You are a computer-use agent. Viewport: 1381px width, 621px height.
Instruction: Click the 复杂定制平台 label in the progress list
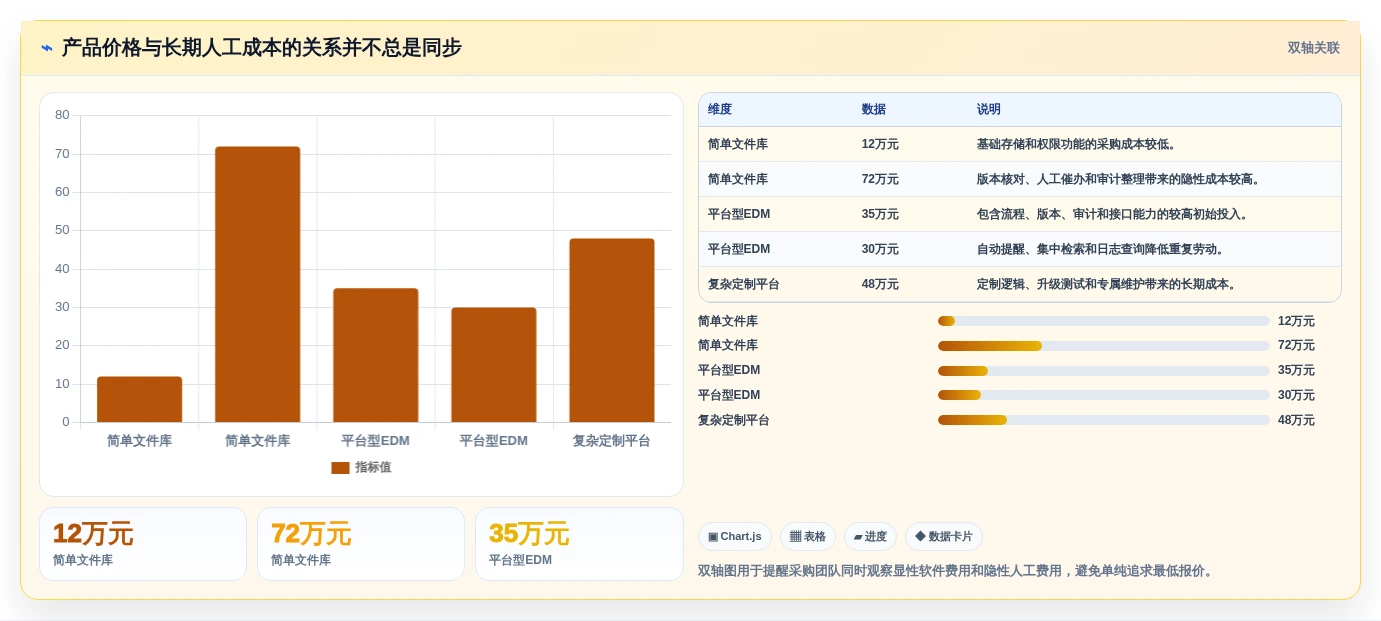point(734,420)
